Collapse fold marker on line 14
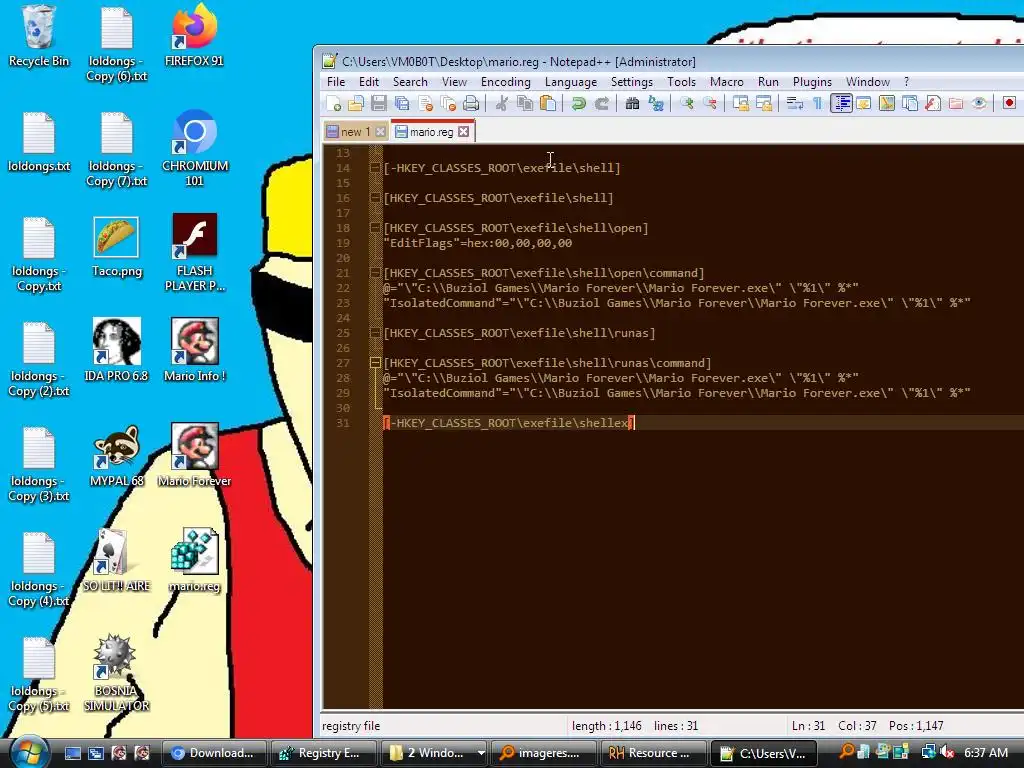The image size is (1024, 768). tap(375, 168)
